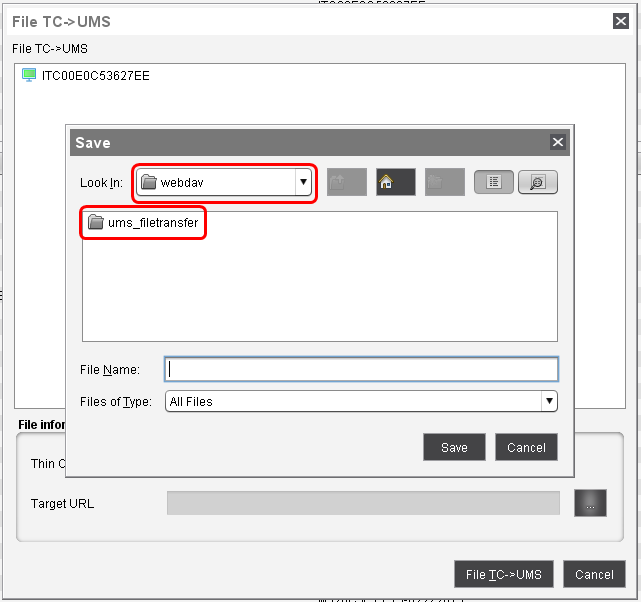Click the File TC->UMS button
641x602 pixels.
(x=503, y=574)
